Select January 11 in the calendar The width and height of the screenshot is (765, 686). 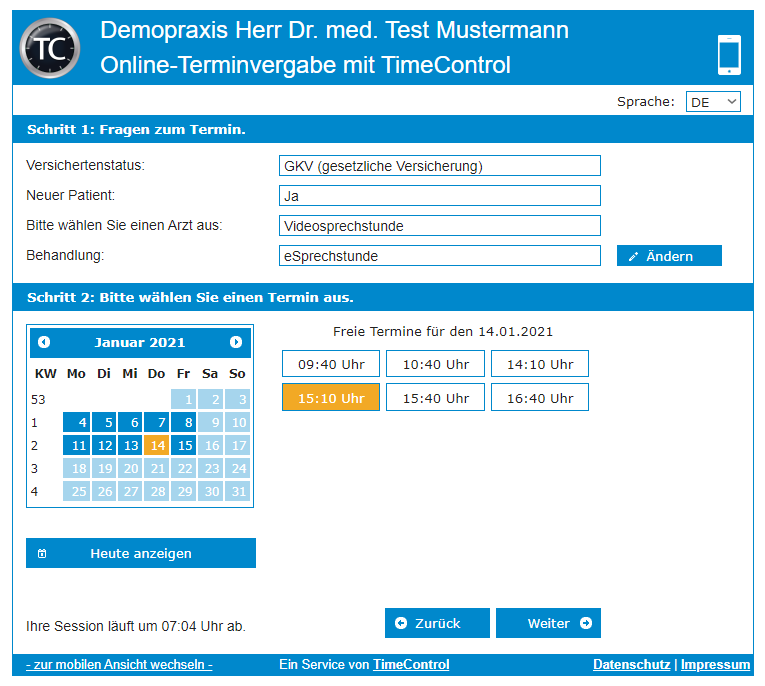coord(77,445)
